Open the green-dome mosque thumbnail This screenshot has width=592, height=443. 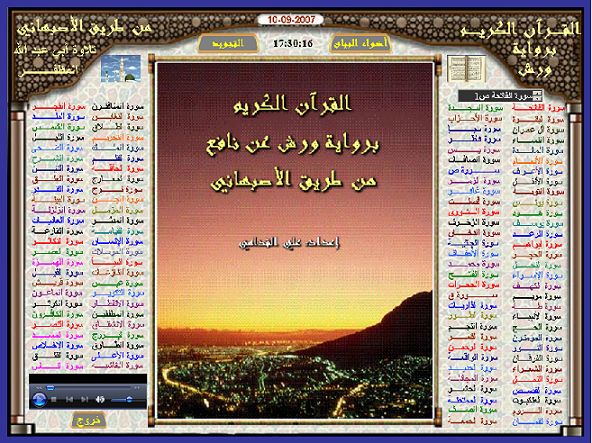[121, 69]
